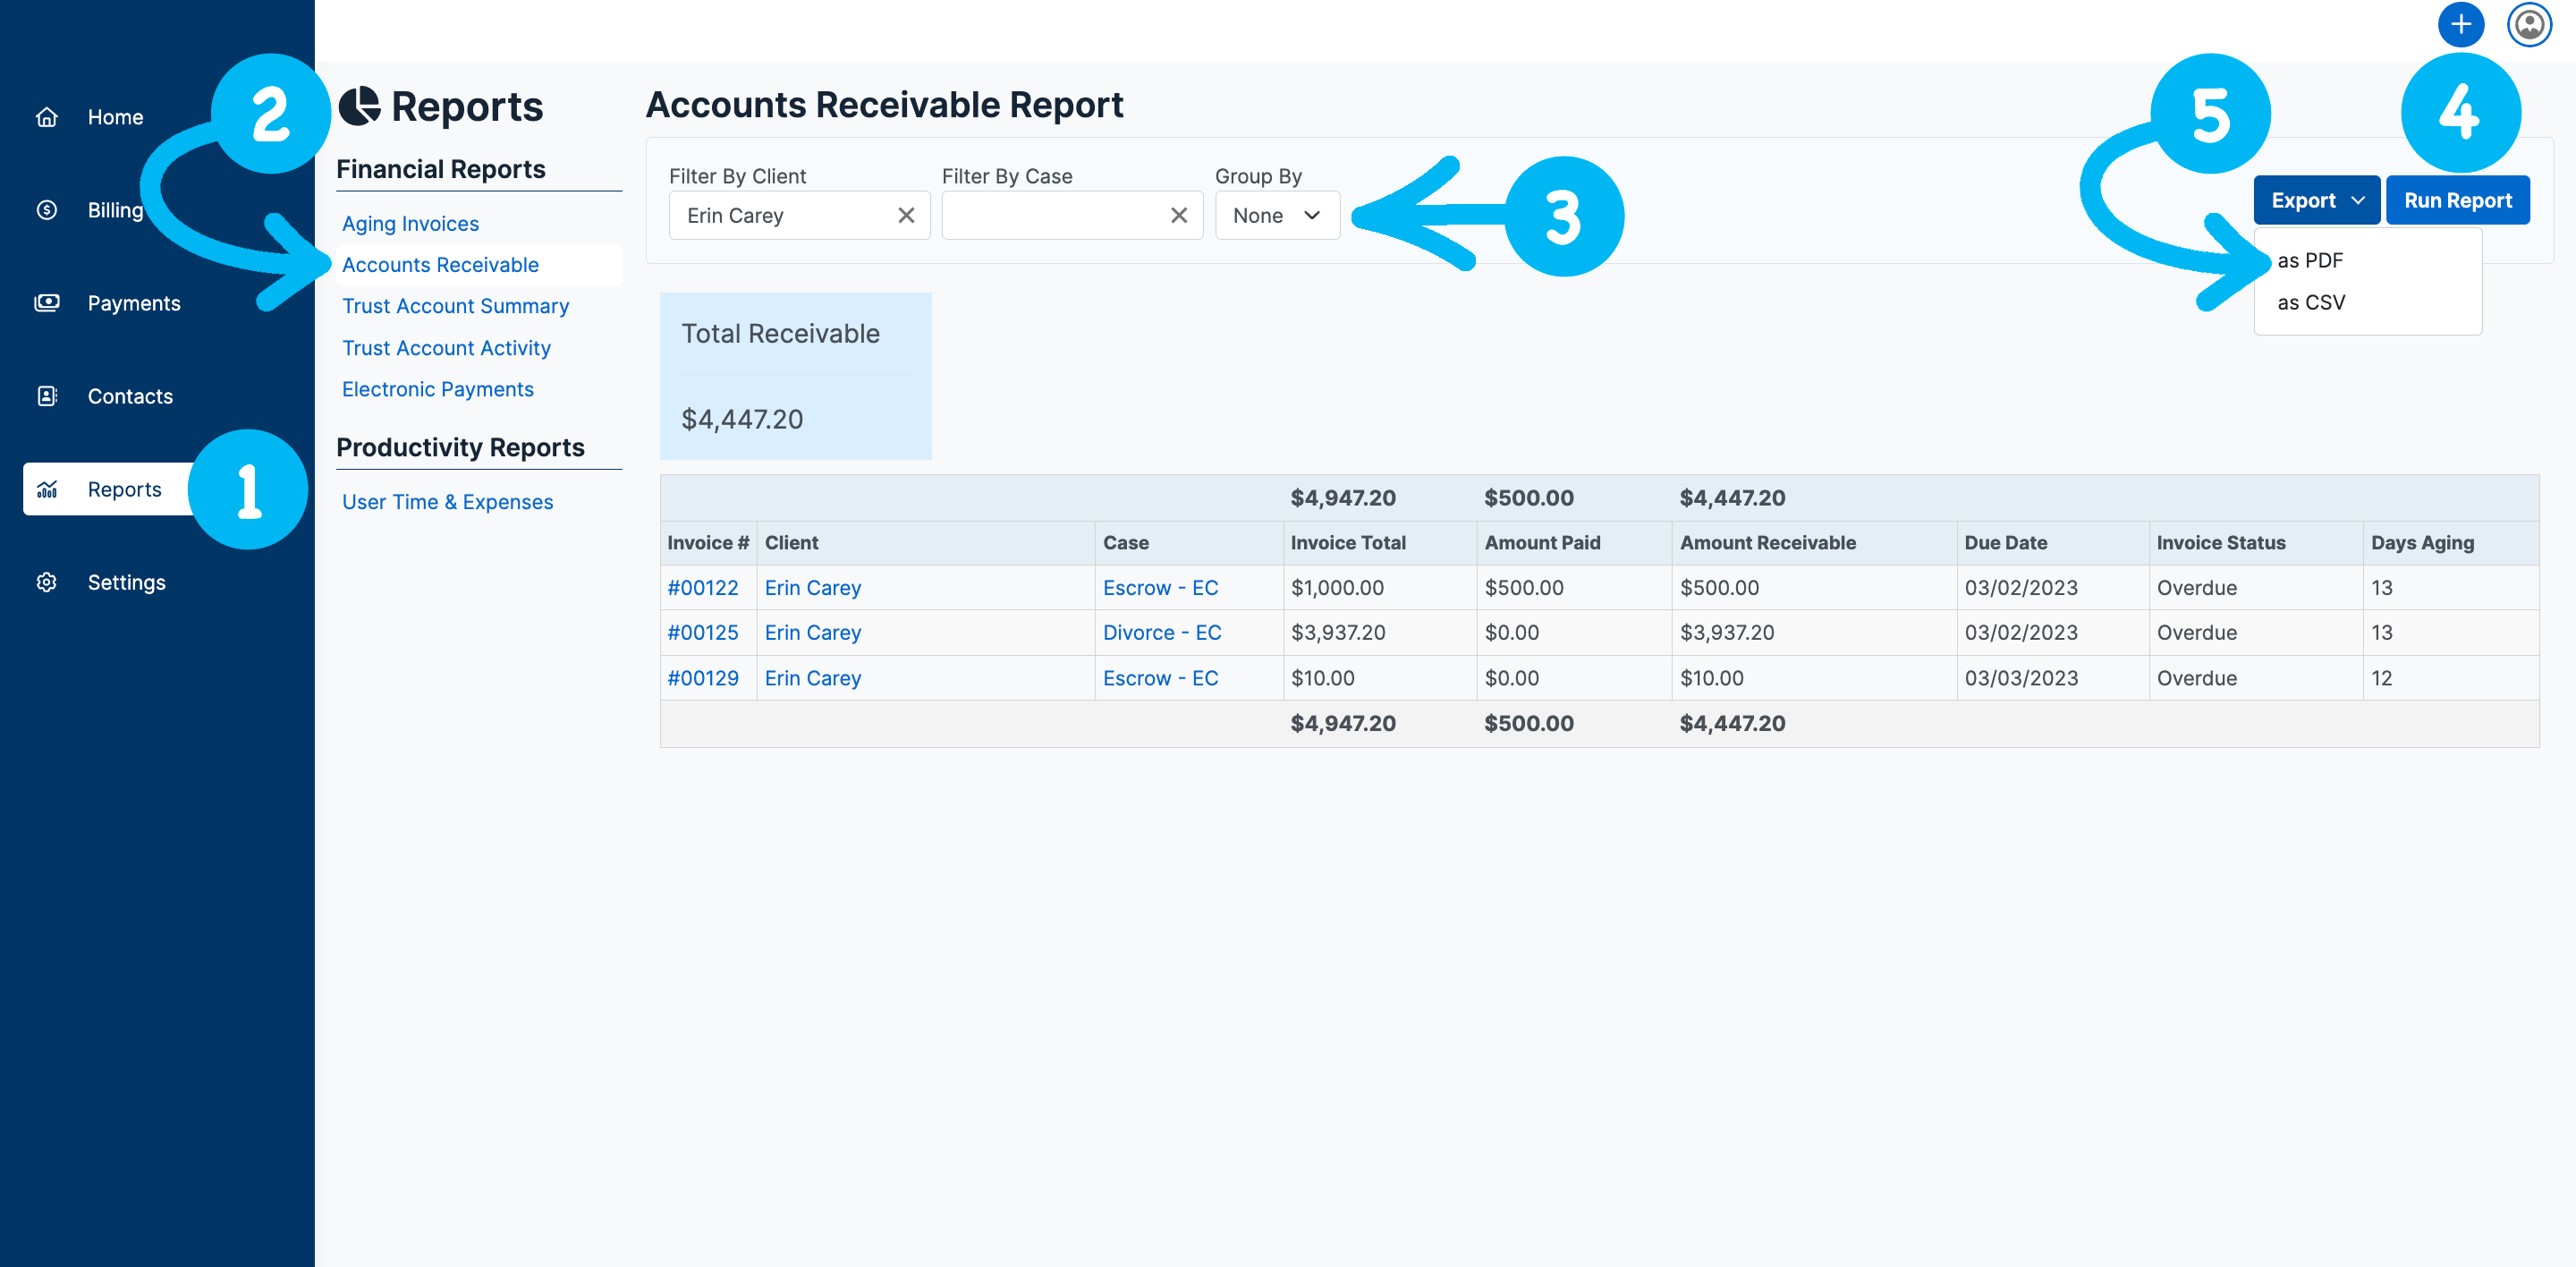Open User Time & Expenses report
The height and width of the screenshot is (1267, 2576).
(447, 502)
